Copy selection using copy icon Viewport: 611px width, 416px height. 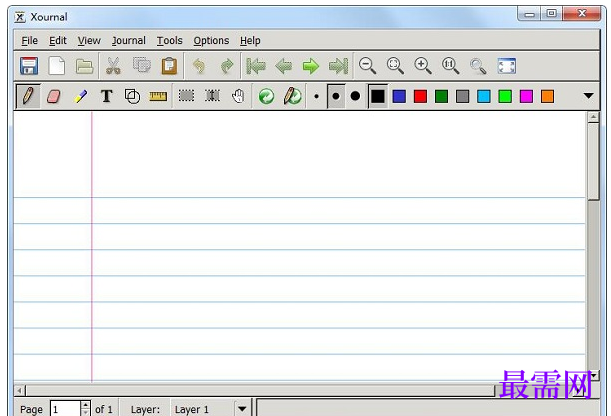tap(141, 65)
